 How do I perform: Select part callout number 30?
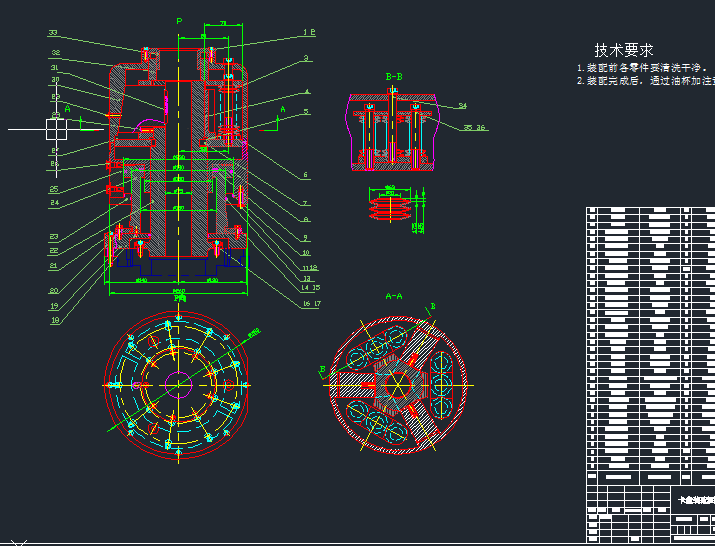55,80
